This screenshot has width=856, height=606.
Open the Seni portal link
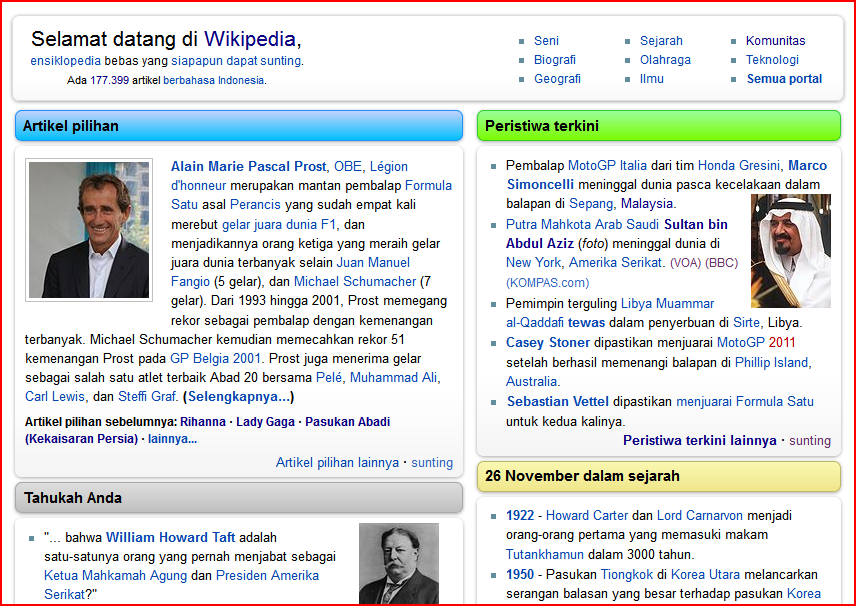click(x=546, y=41)
